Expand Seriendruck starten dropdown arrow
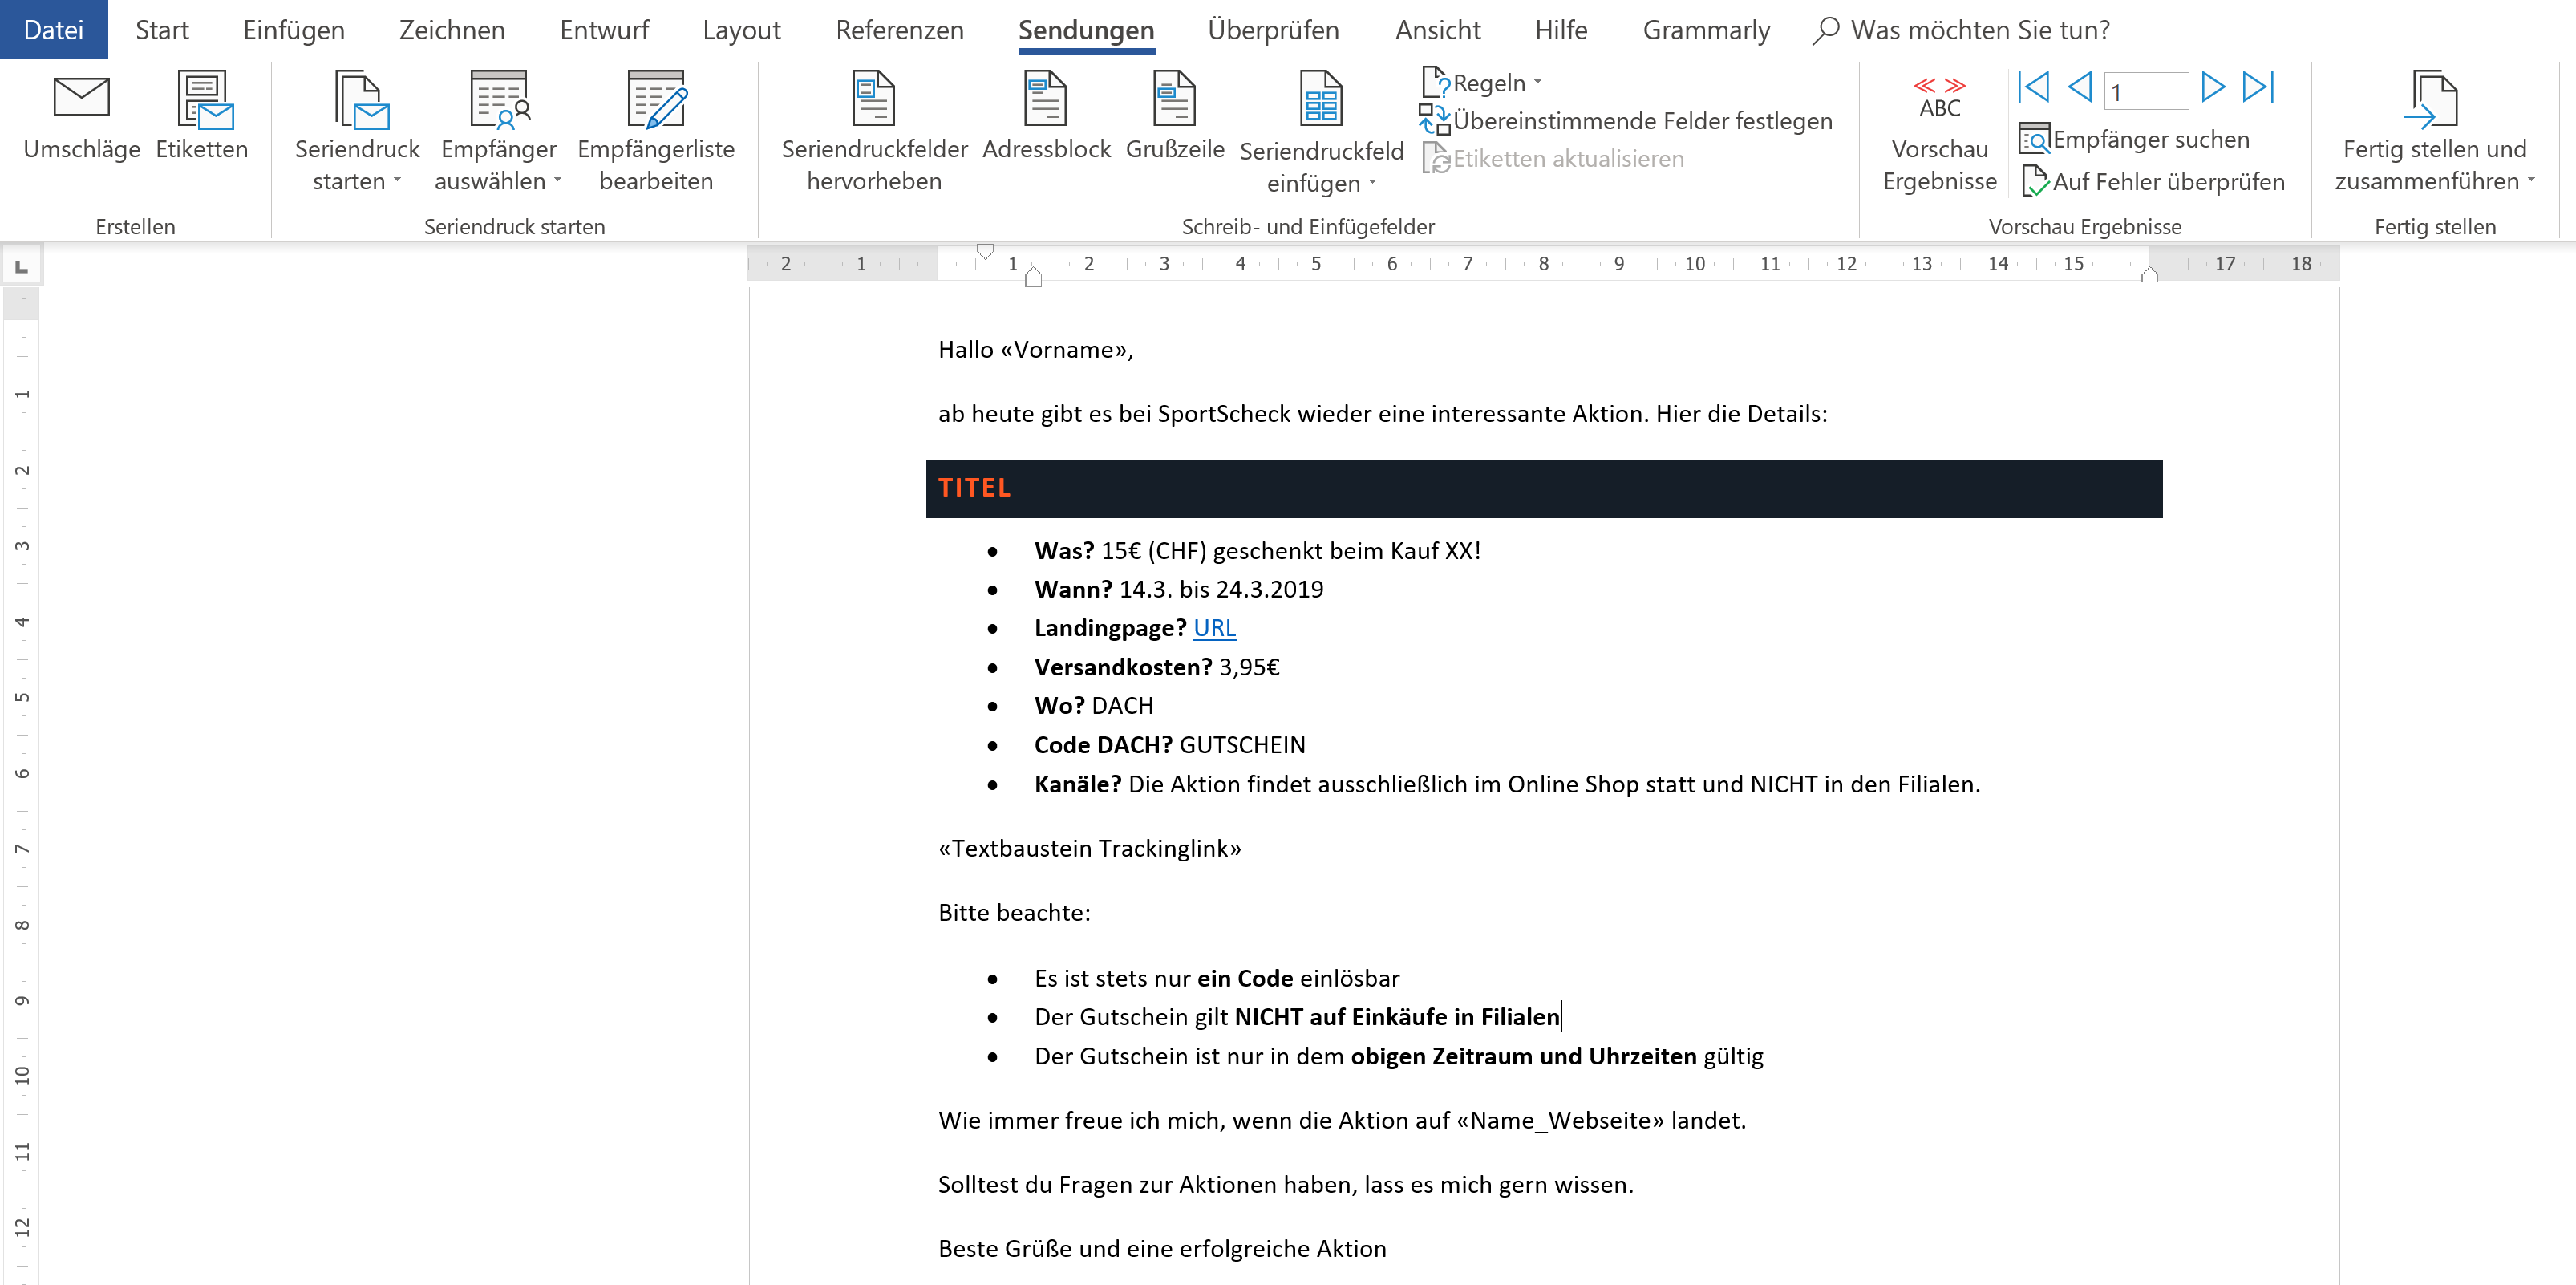Image resolution: width=2576 pixels, height=1285 pixels. pos(397,181)
